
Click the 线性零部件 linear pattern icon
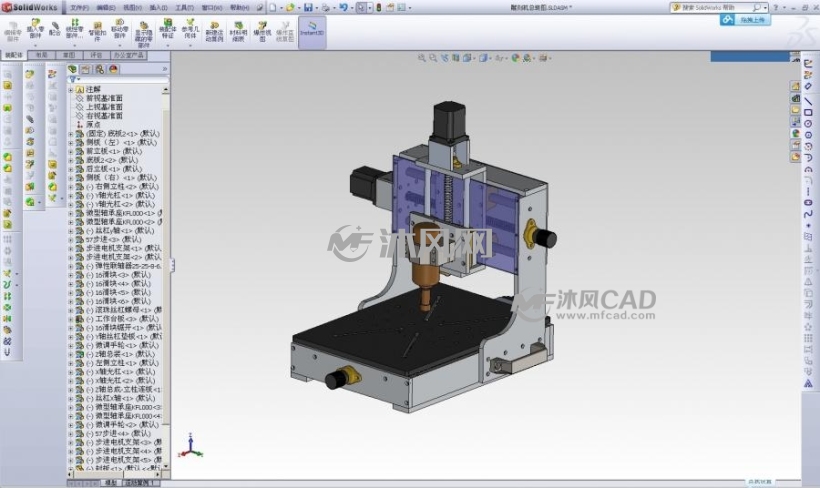[74, 29]
